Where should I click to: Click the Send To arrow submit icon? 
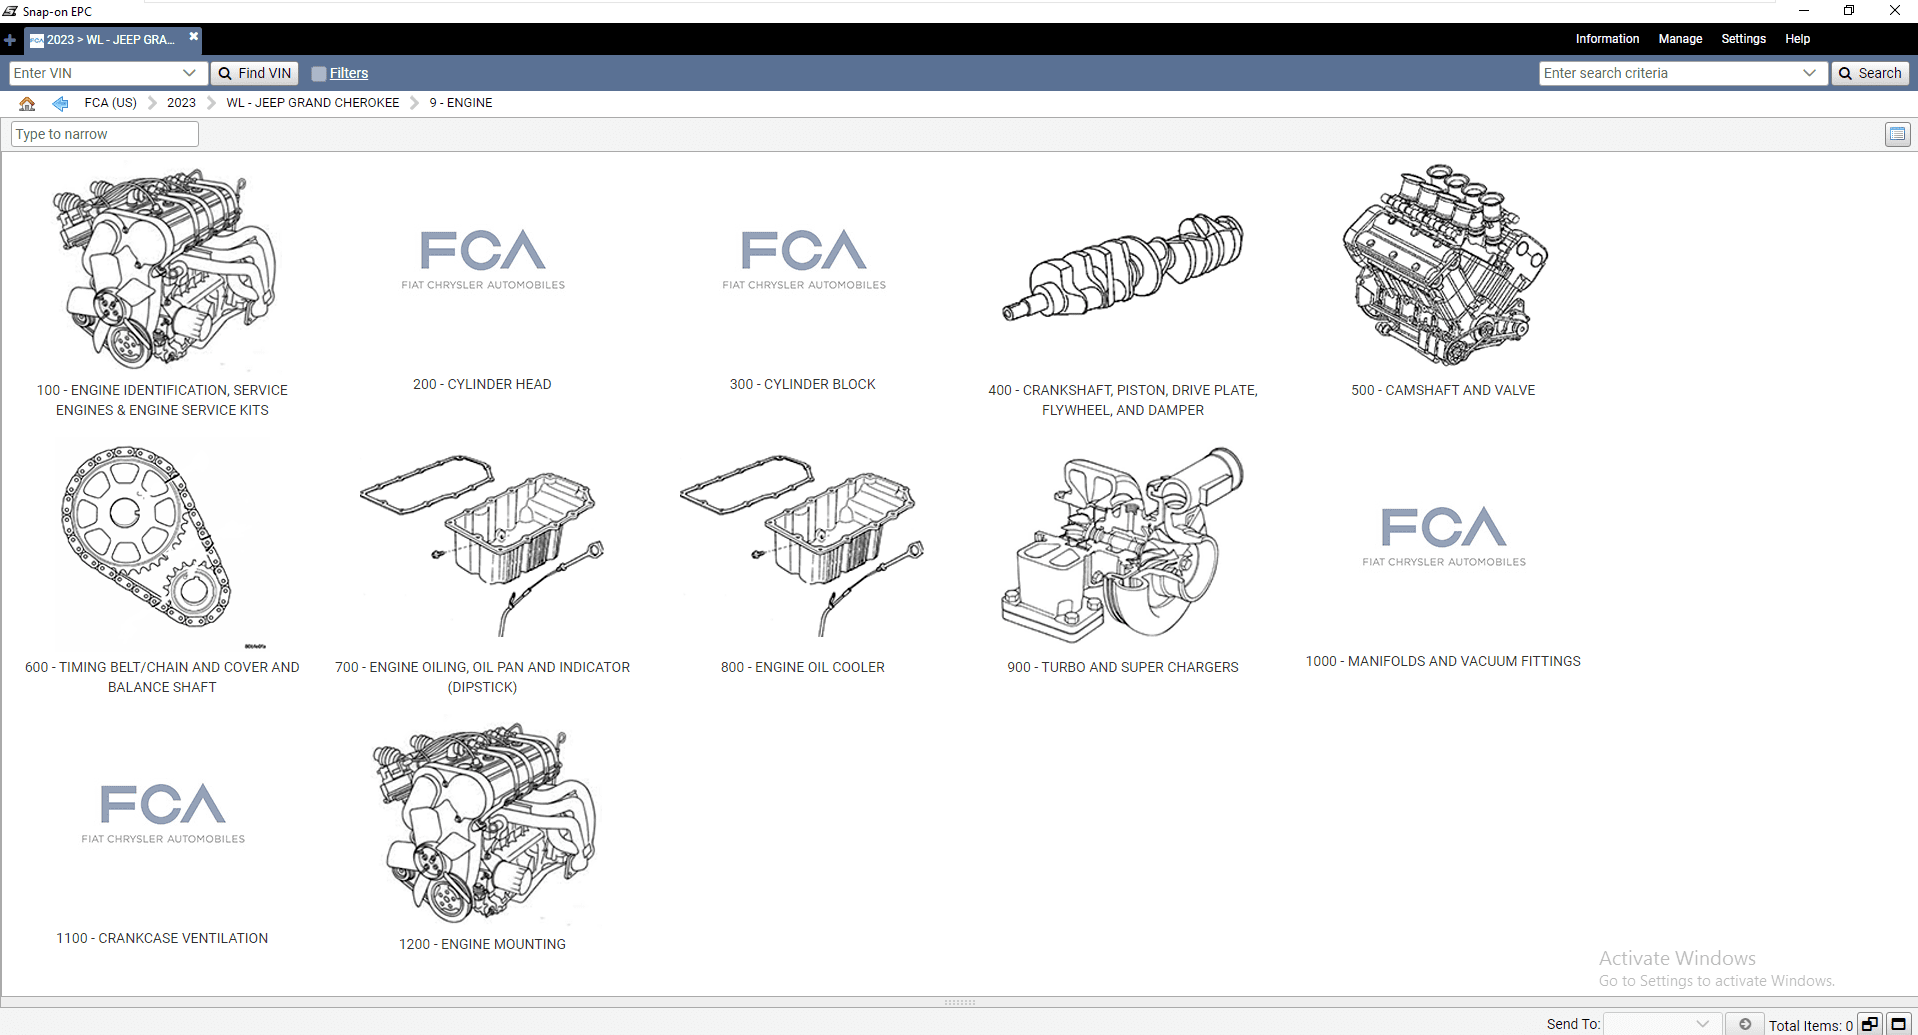click(x=1744, y=1023)
